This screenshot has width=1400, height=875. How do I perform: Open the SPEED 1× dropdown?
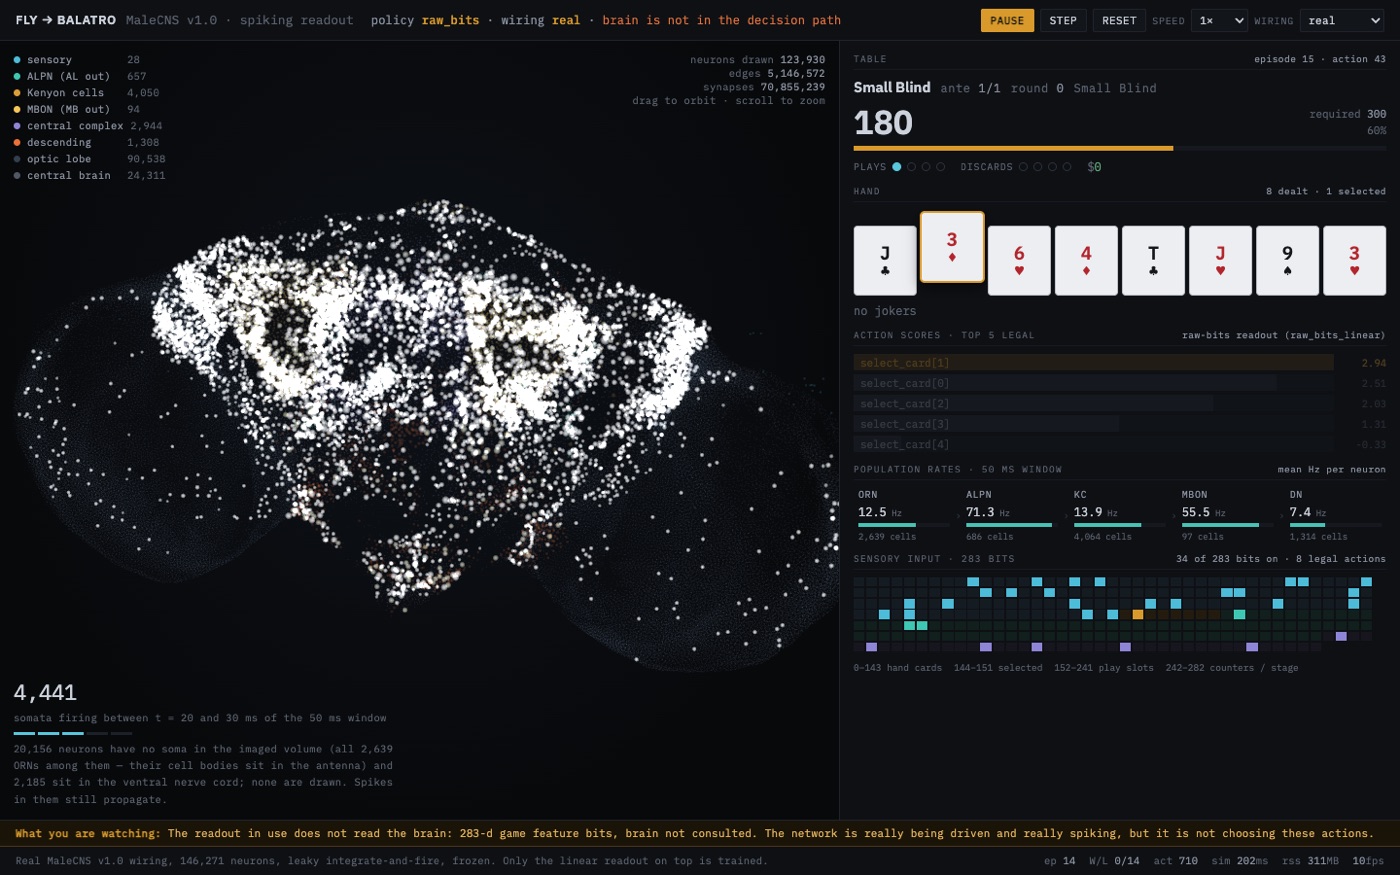pos(1219,20)
